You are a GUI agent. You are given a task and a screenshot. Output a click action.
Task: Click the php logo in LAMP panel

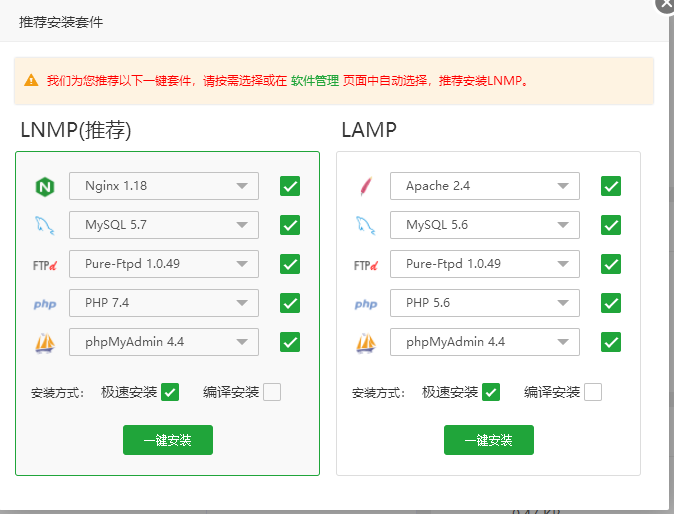(x=366, y=304)
